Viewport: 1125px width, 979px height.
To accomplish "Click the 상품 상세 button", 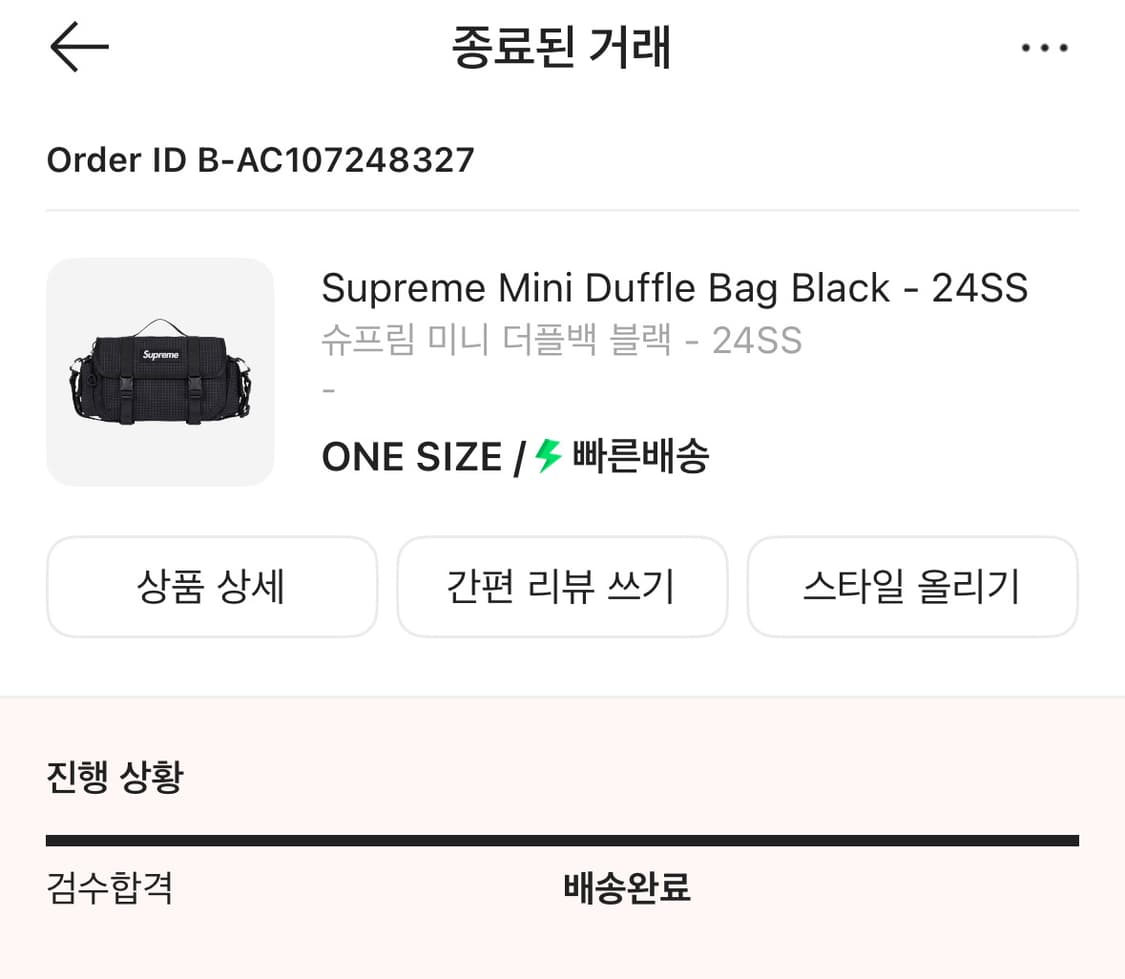I will coord(212,587).
